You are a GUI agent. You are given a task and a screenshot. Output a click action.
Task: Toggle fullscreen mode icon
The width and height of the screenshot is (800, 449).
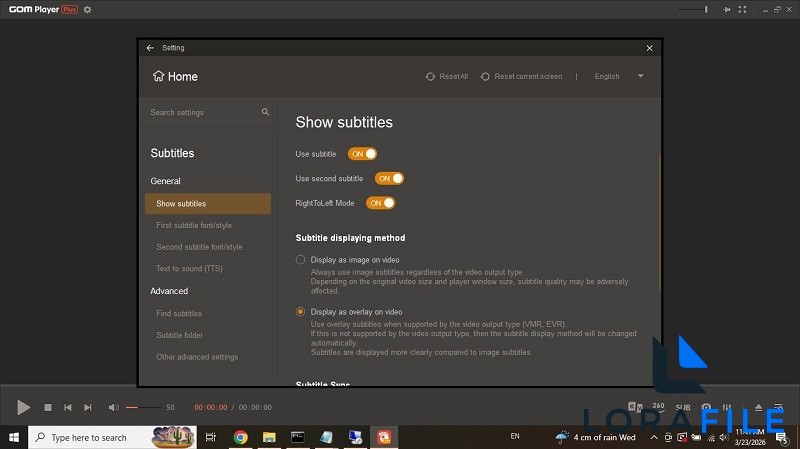click(742, 9)
